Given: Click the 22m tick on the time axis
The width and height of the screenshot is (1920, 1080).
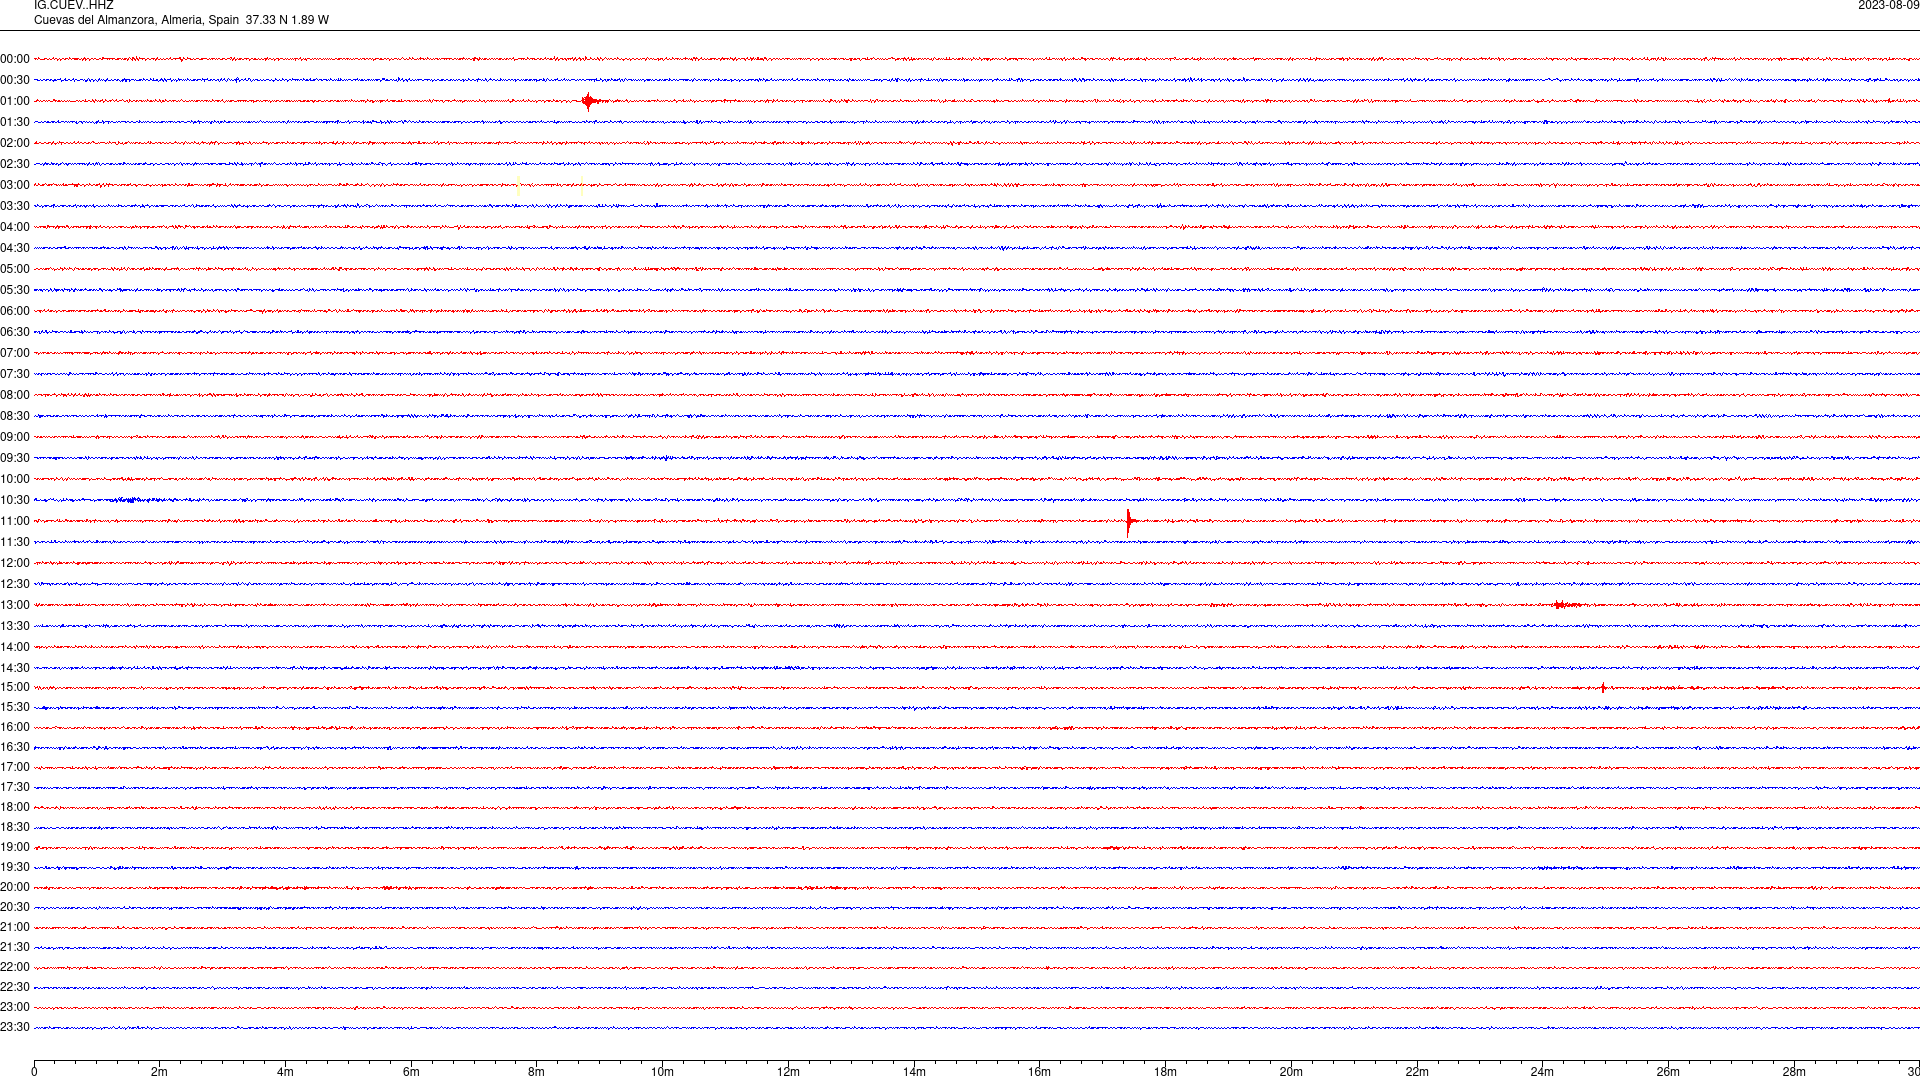Looking at the screenshot, I should point(1417,1072).
